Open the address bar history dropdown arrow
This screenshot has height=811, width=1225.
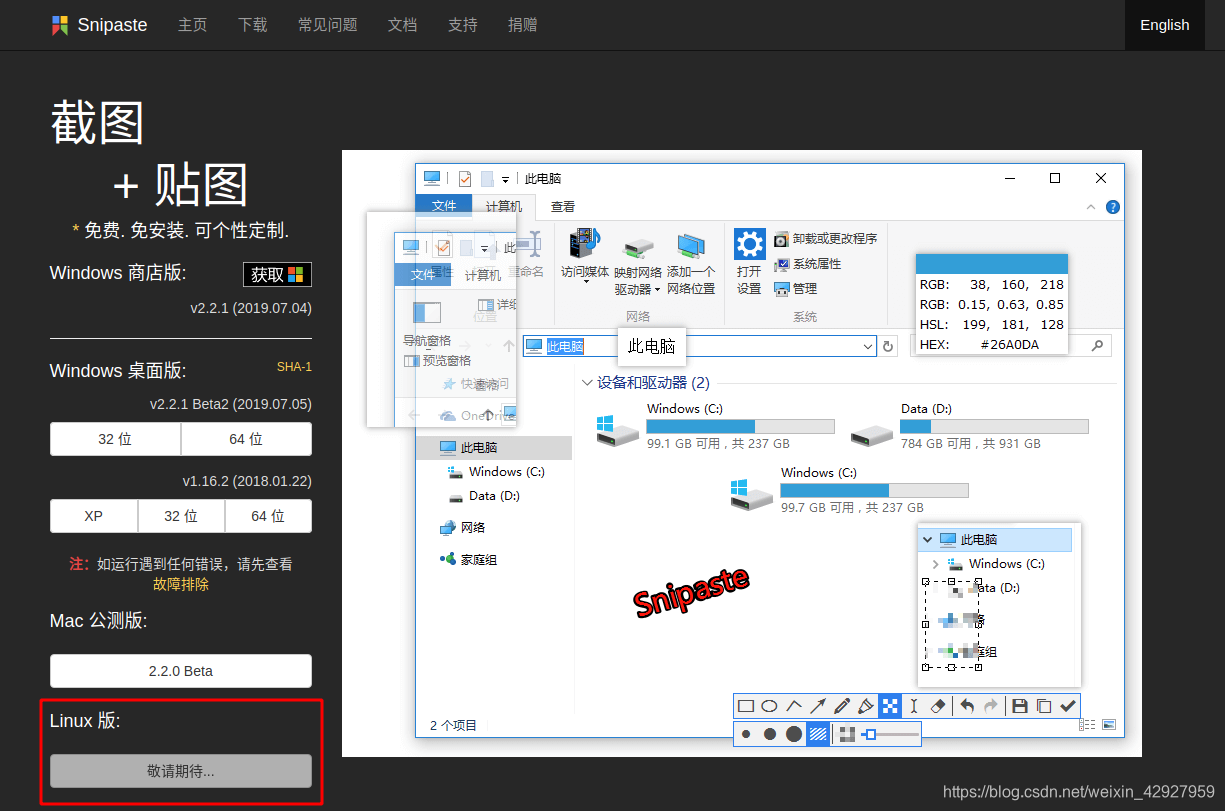(x=867, y=346)
